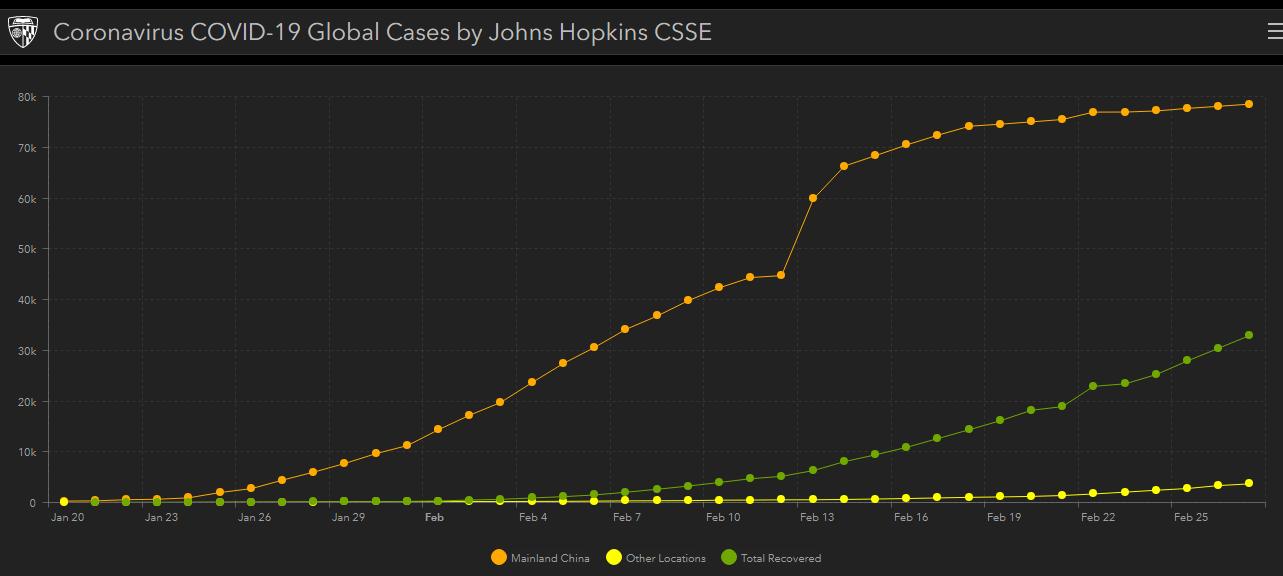Click the Feb 4 x-axis label
Screen dimensions: 1283x576
coord(533,518)
